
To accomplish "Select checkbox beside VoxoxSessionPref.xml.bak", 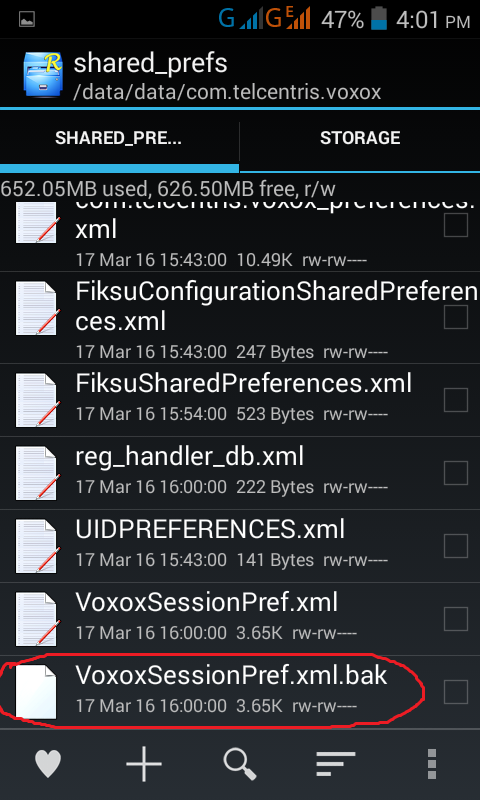I will pos(456,691).
